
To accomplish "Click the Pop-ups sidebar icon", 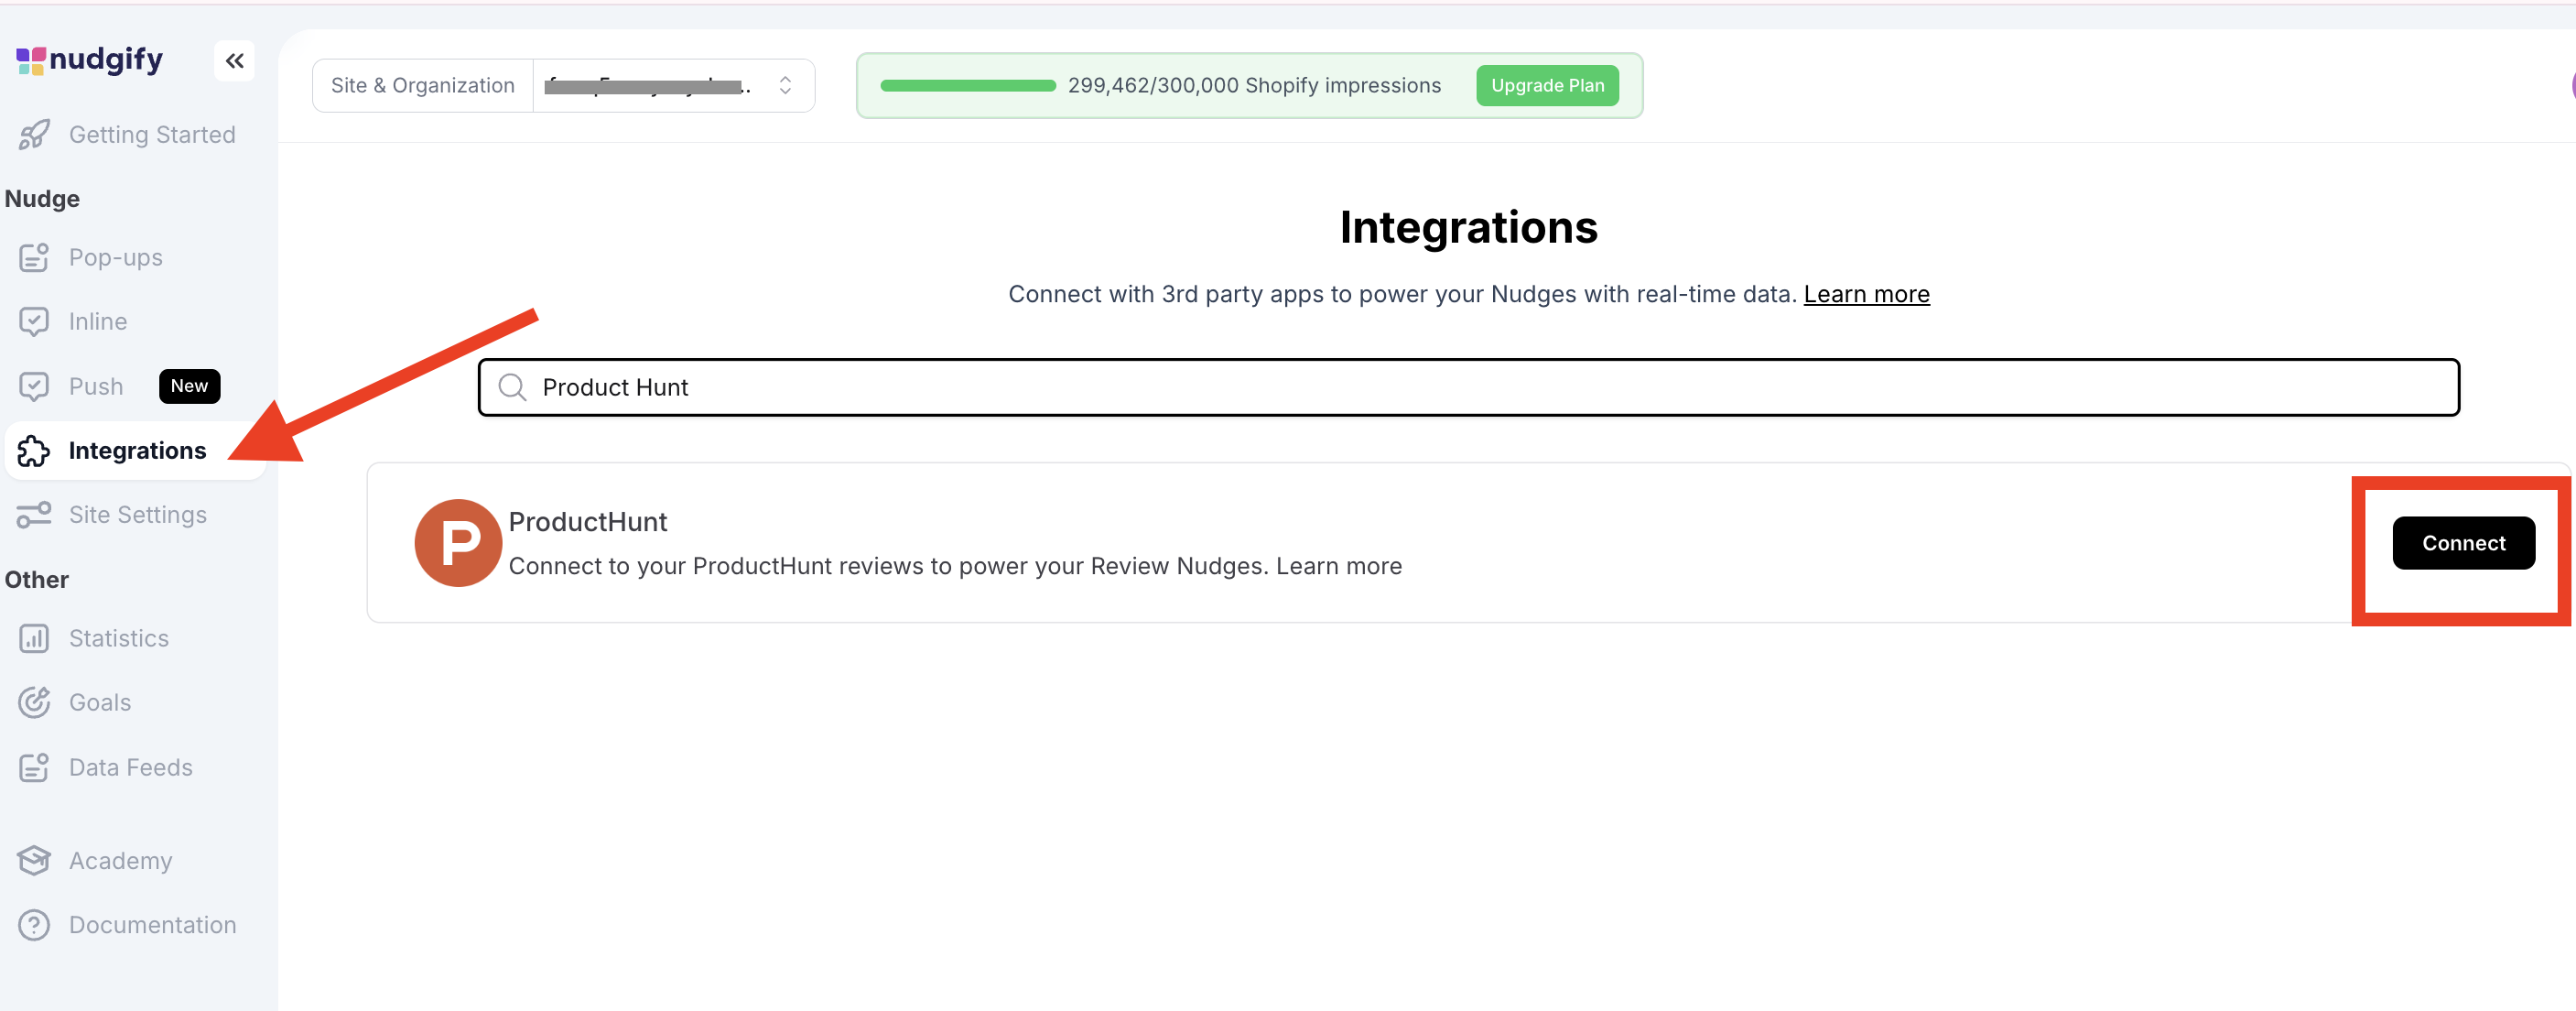I will [34, 258].
